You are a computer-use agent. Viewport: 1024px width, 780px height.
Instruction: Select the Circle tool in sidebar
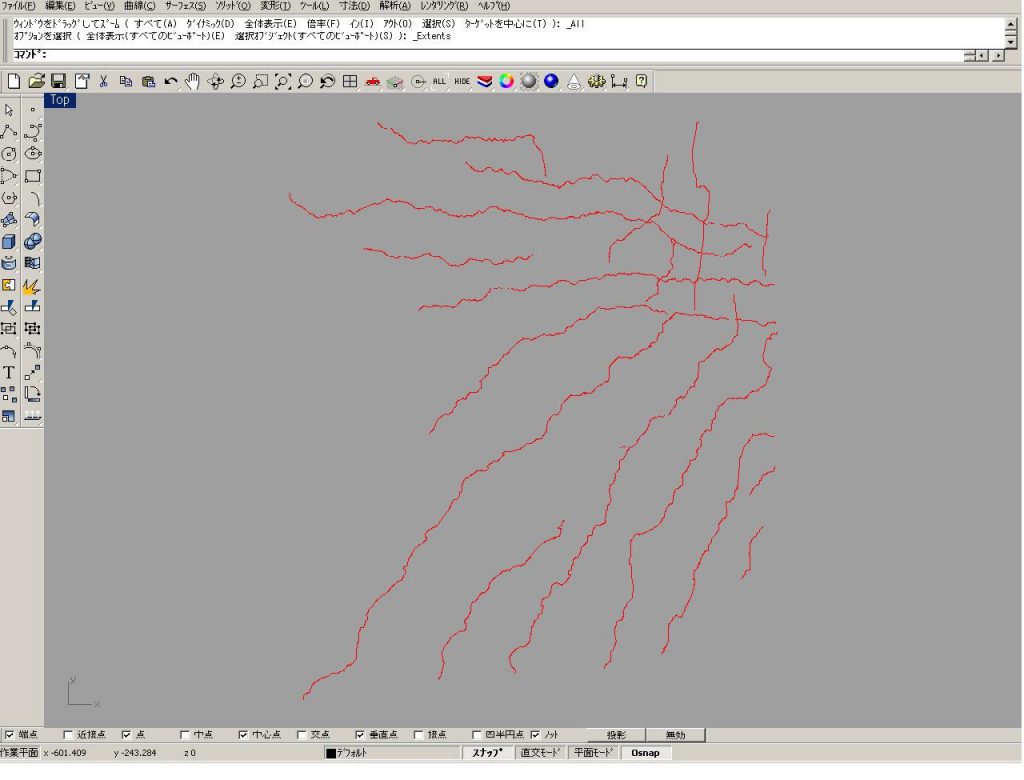(9, 154)
